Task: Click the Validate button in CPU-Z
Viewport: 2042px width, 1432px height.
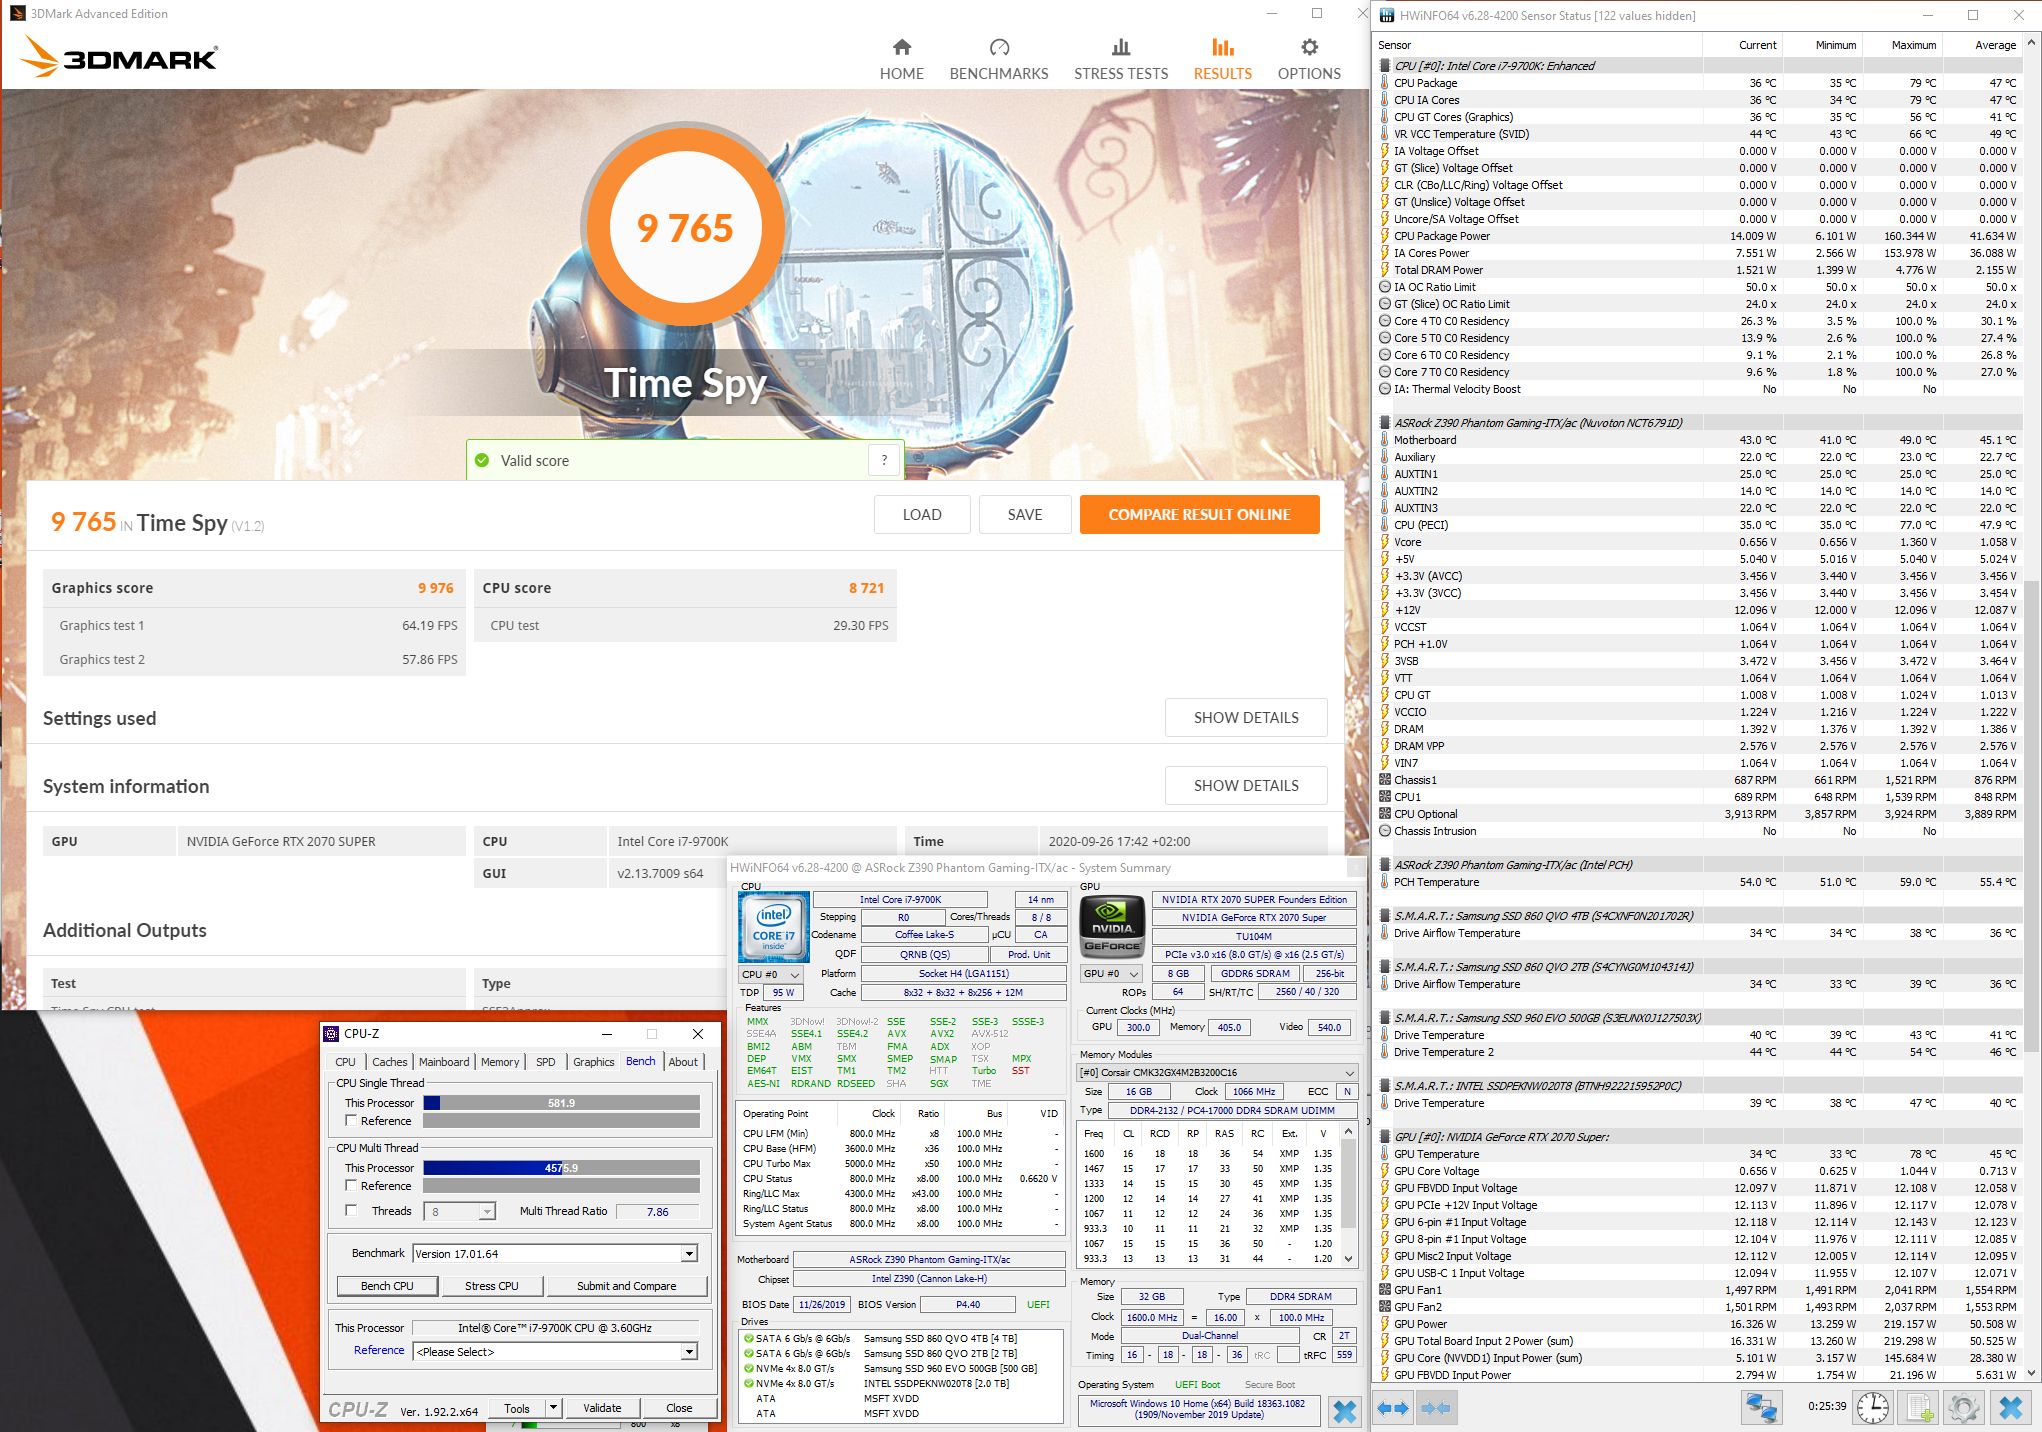Action: (x=602, y=1408)
